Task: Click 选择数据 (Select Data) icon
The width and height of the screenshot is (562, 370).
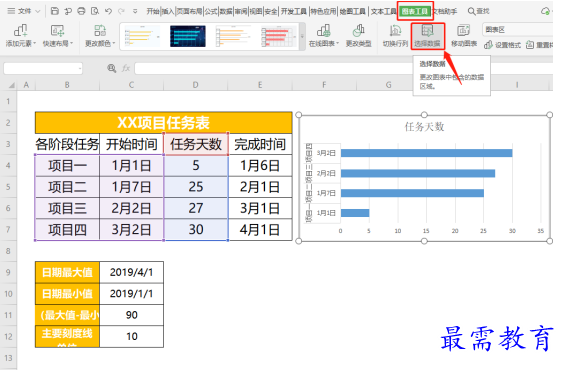Action: [x=428, y=35]
